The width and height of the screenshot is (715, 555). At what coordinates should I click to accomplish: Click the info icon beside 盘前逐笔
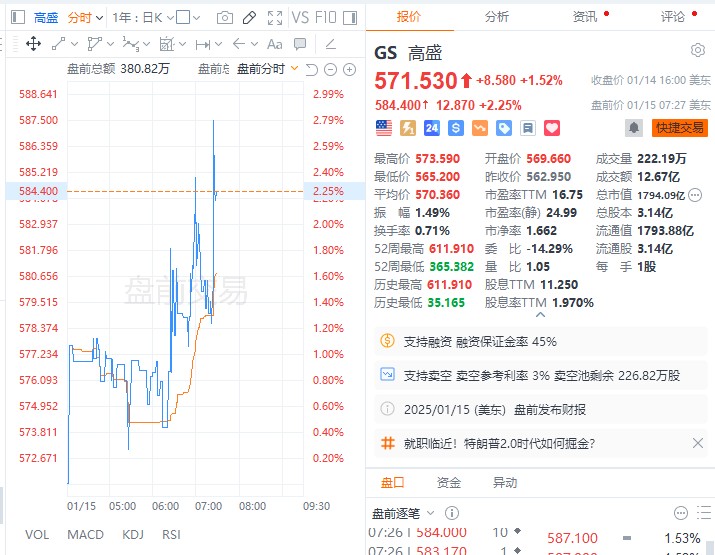pyautogui.click(x=451, y=514)
